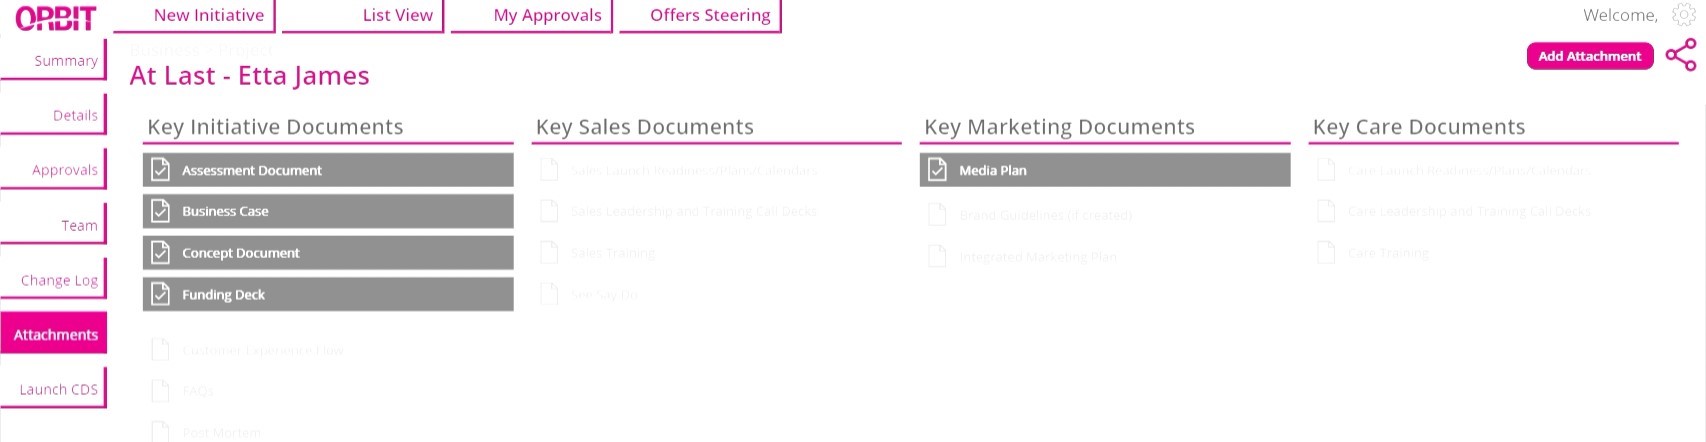The height and width of the screenshot is (442, 1706).
Task: Click the ORBIT logo
Action: click(56, 18)
